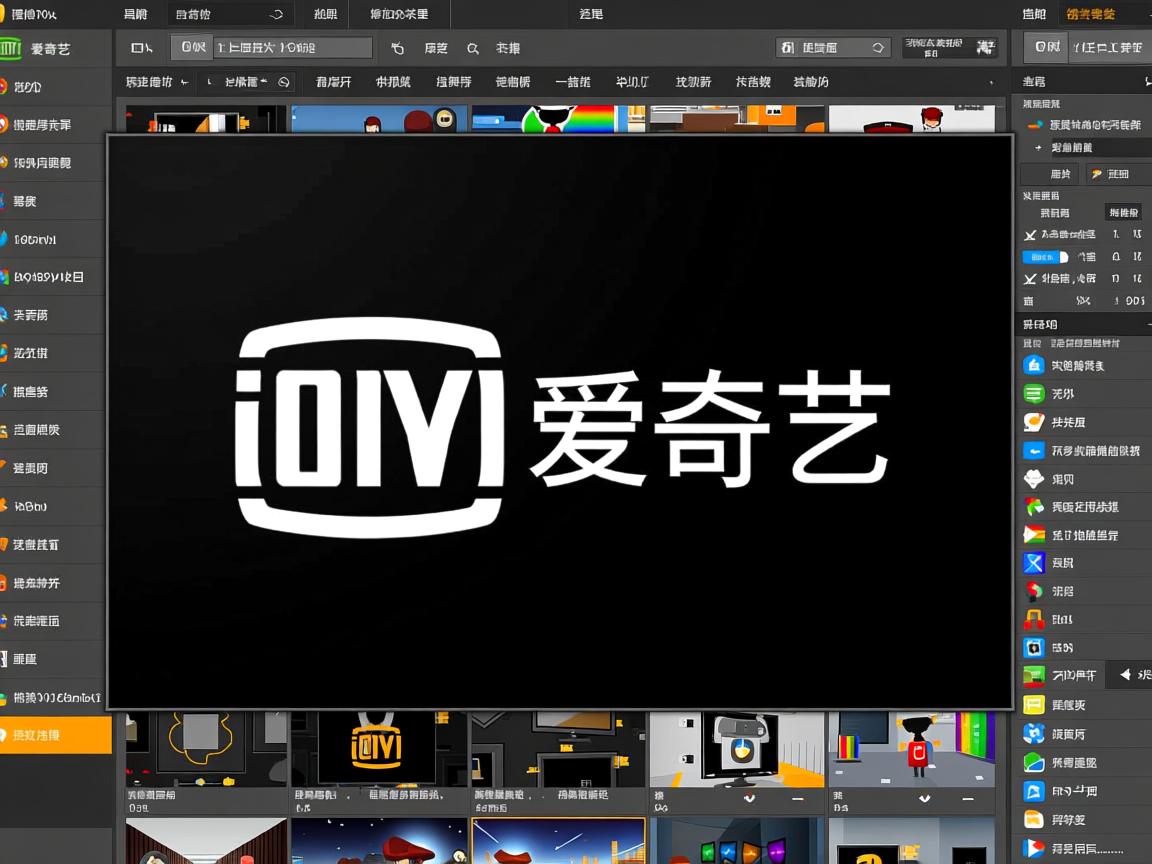Flip the blue toggle switch in the right panel
Screen dimensions: 1152x864
coord(1041,257)
